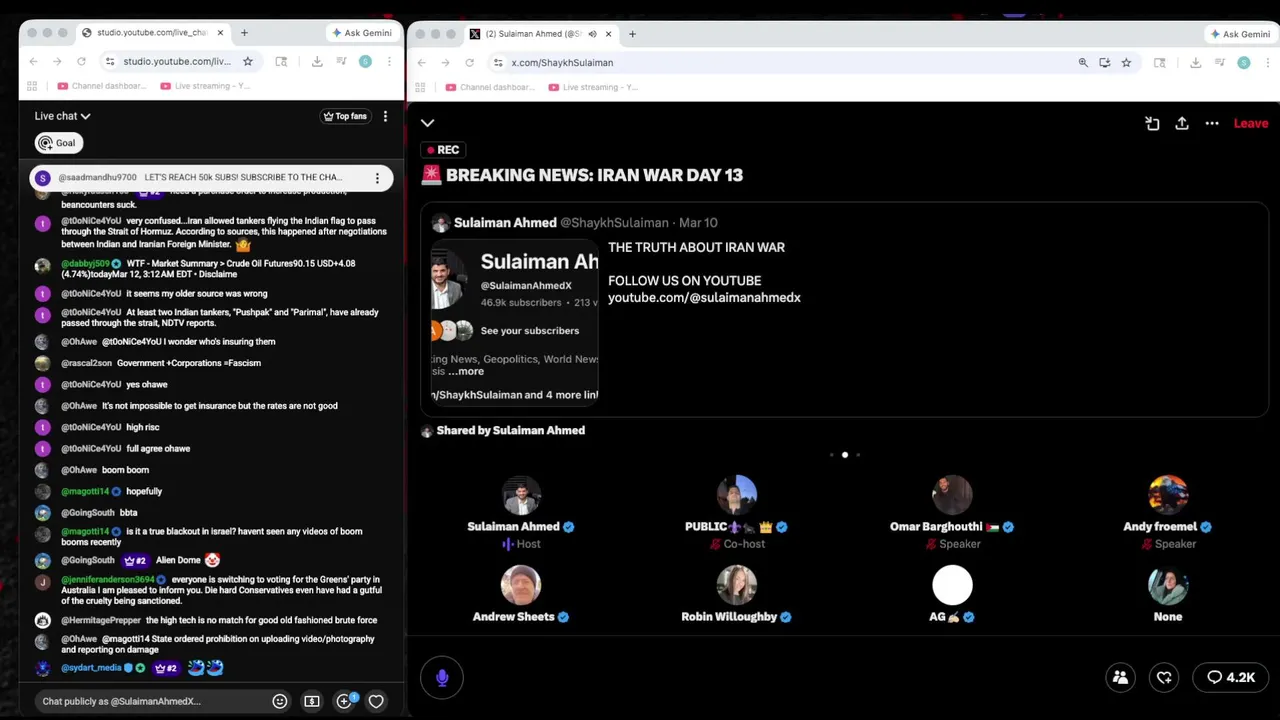This screenshot has width=1280, height=720.
Task: Open Andrew Sheets listener avatar
Action: [x=521, y=585]
